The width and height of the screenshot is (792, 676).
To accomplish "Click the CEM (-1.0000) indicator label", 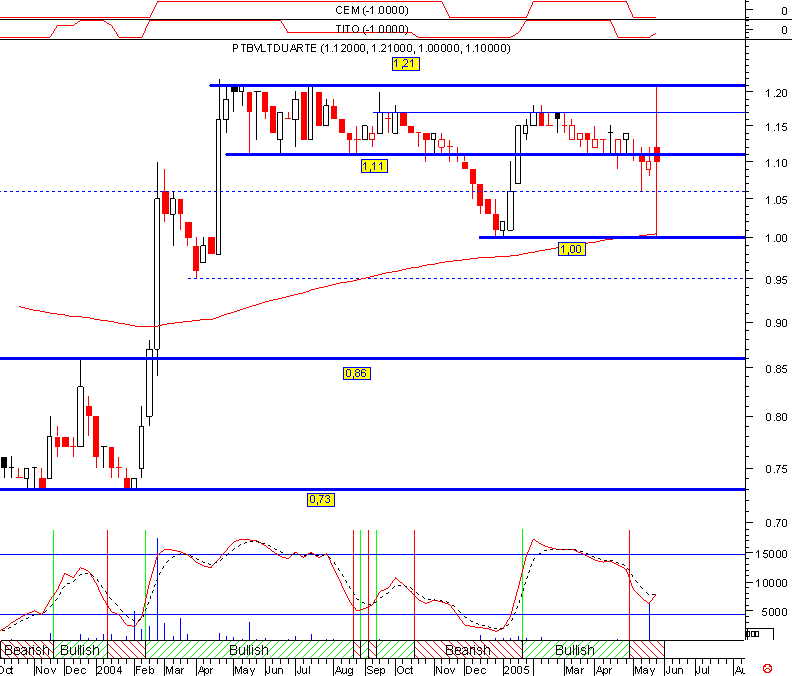I will tap(372, 10).
